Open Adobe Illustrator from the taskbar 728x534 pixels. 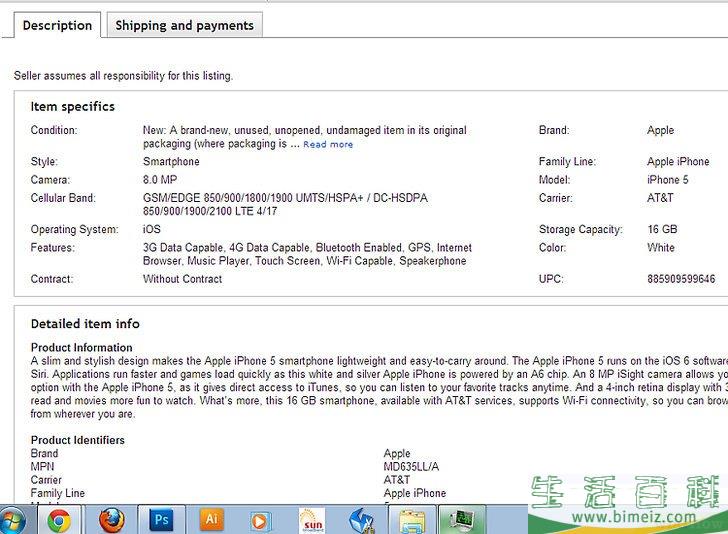tap(211, 520)
